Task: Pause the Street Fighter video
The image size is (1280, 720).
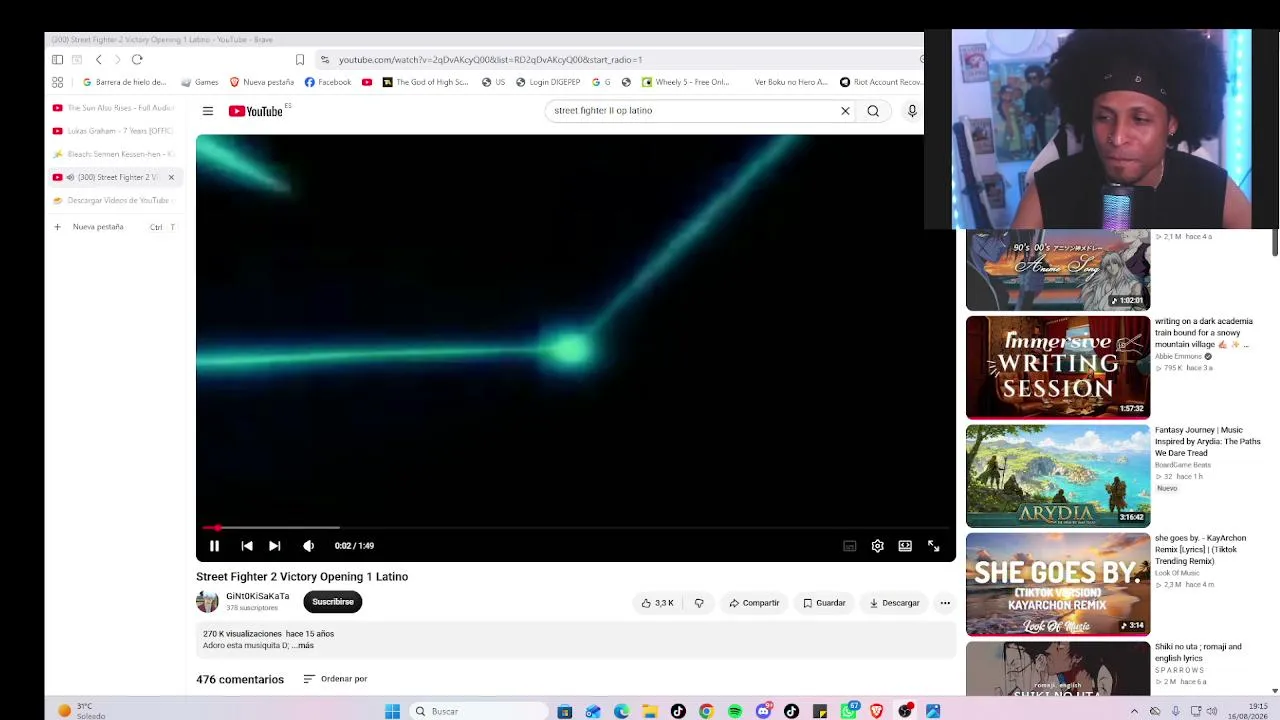Action: (x=214, y=546)
